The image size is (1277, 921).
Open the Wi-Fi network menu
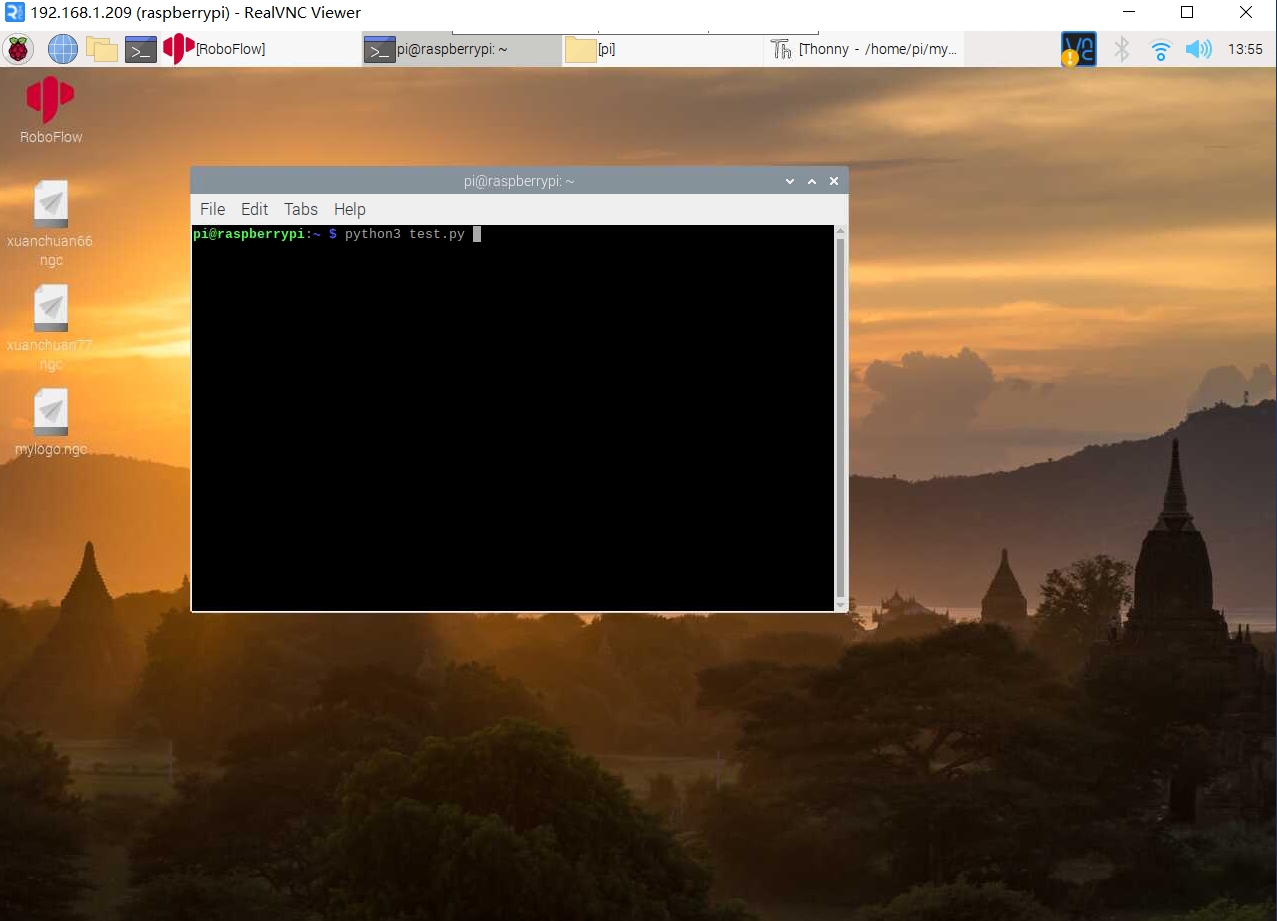click(1160, 49)
